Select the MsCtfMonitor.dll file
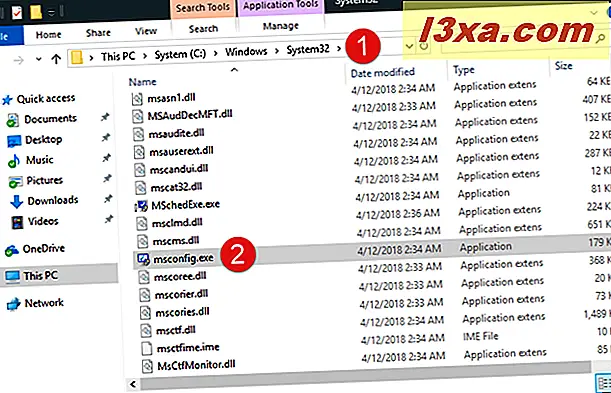Screen dimensions: 611x393 click(196, 365)
